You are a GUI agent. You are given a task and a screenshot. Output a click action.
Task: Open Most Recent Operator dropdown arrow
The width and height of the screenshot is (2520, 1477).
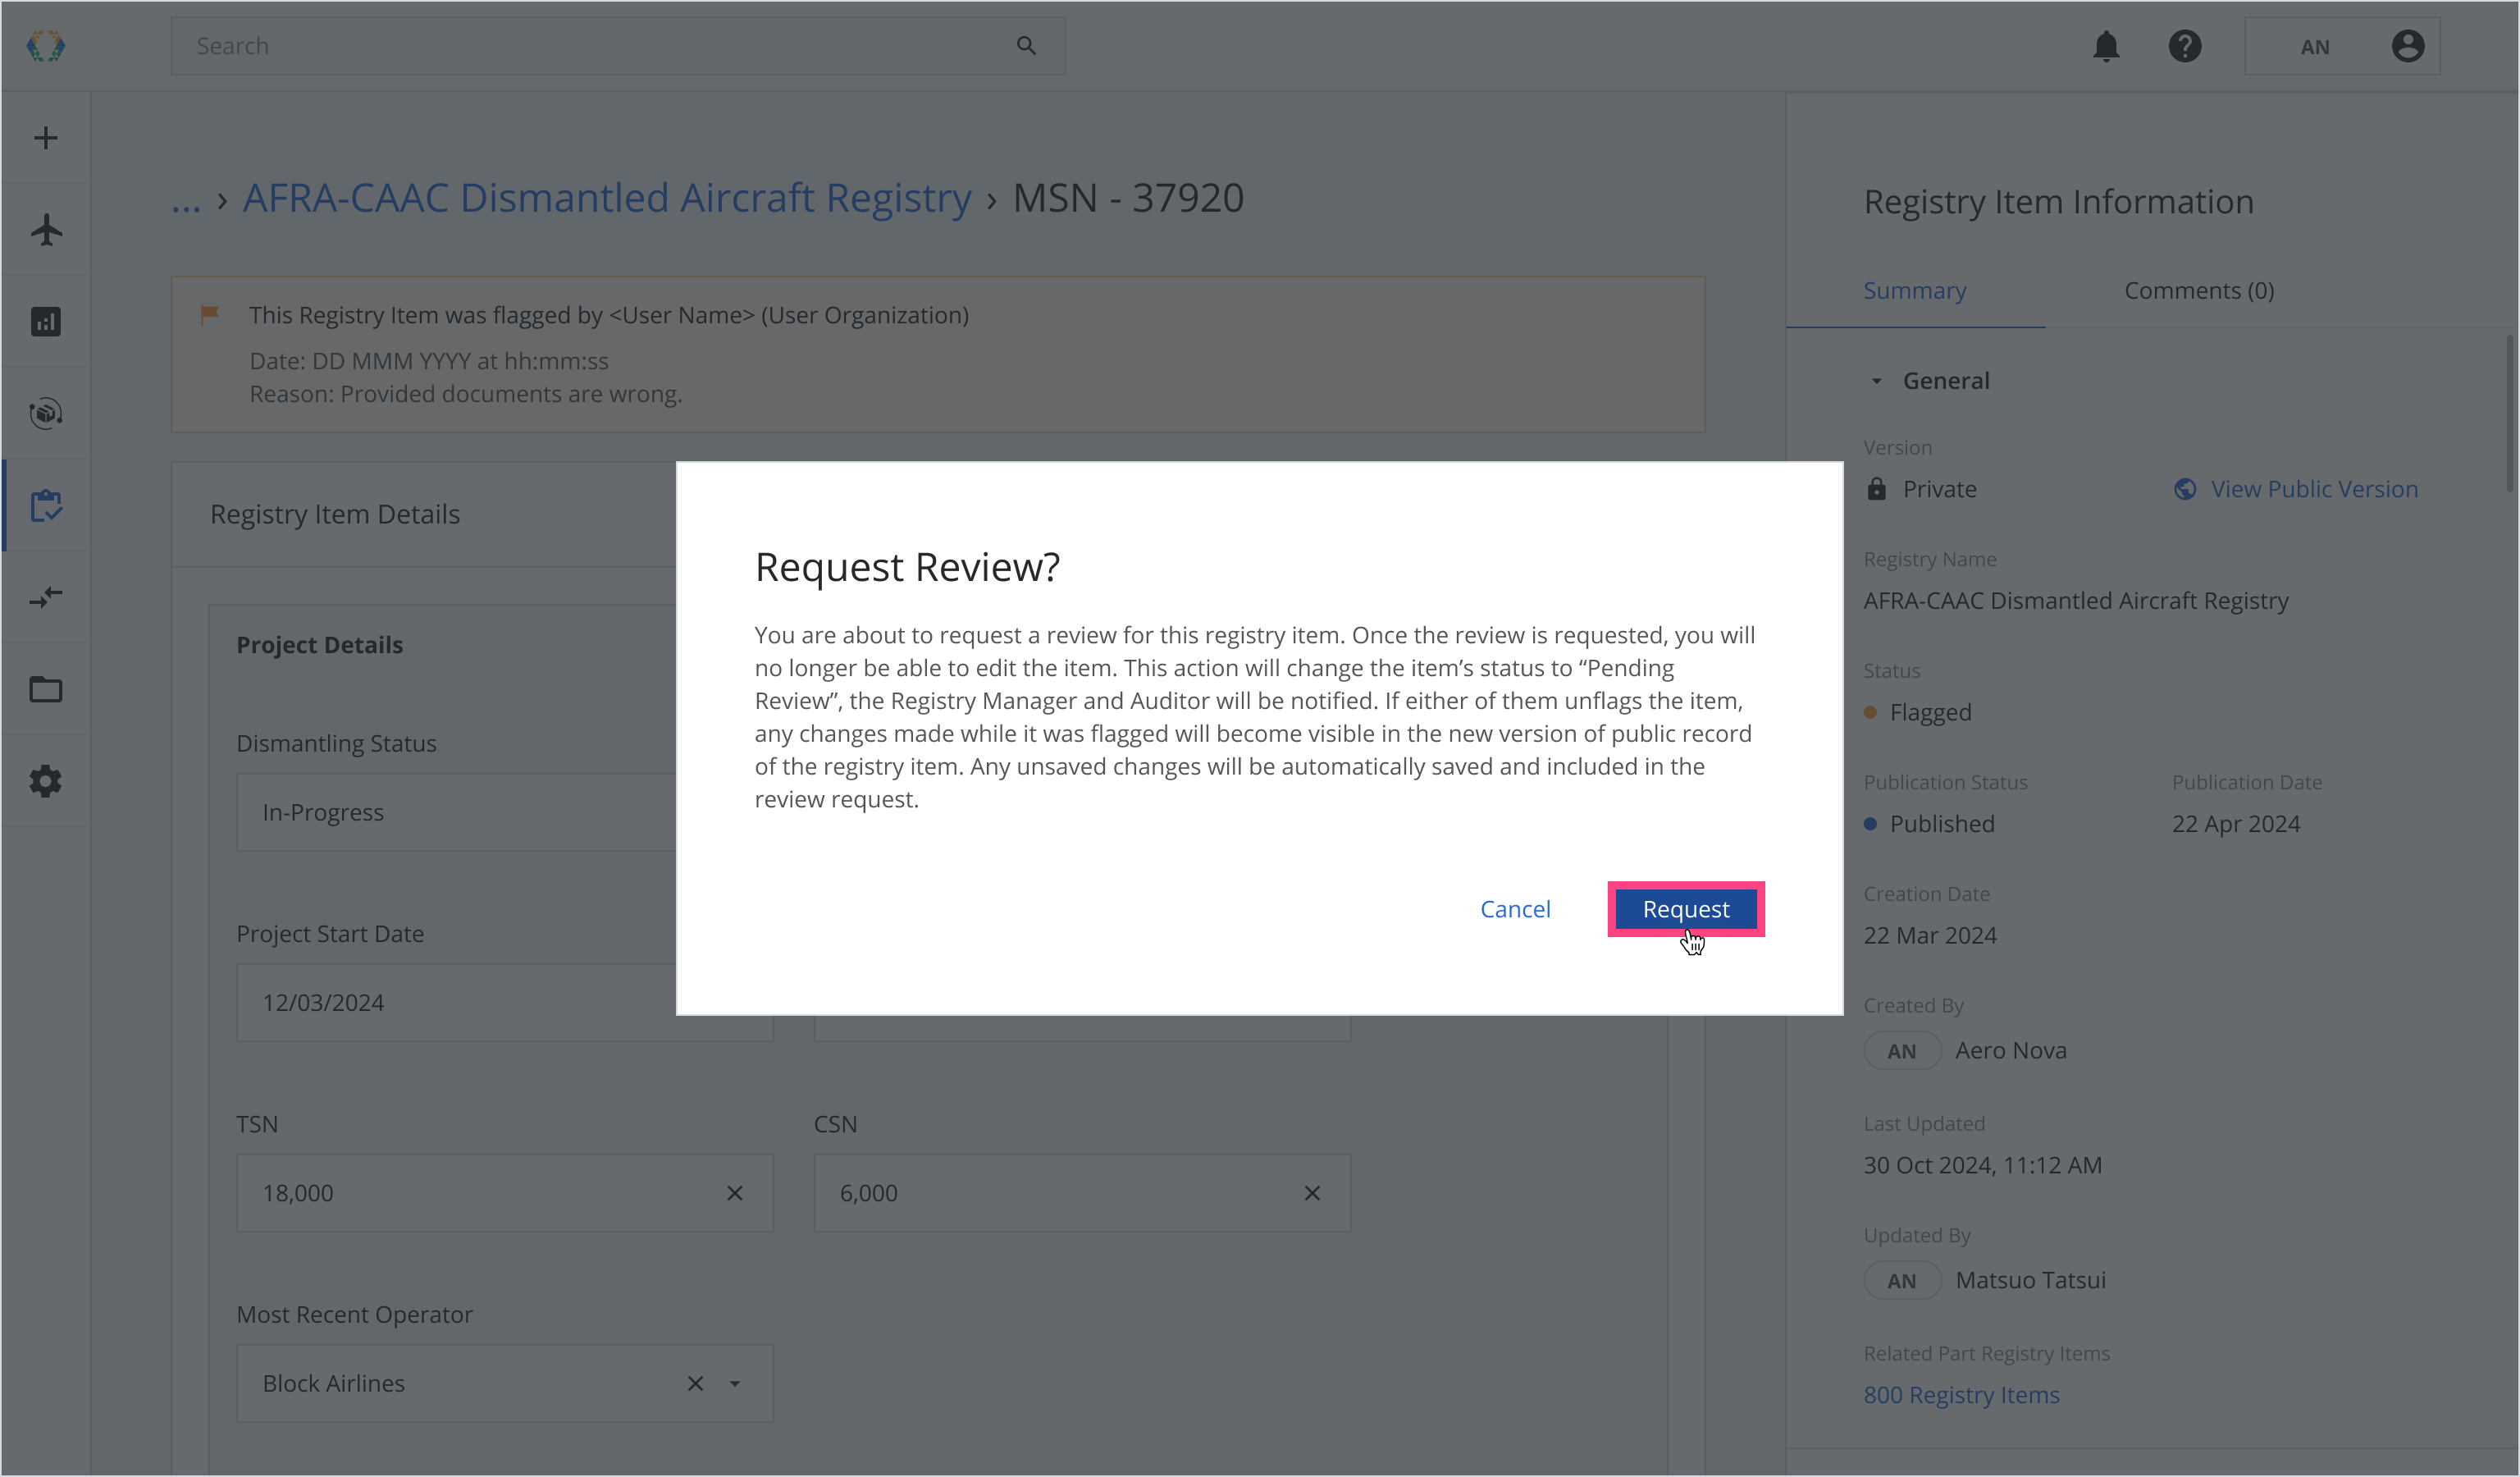735,1384
